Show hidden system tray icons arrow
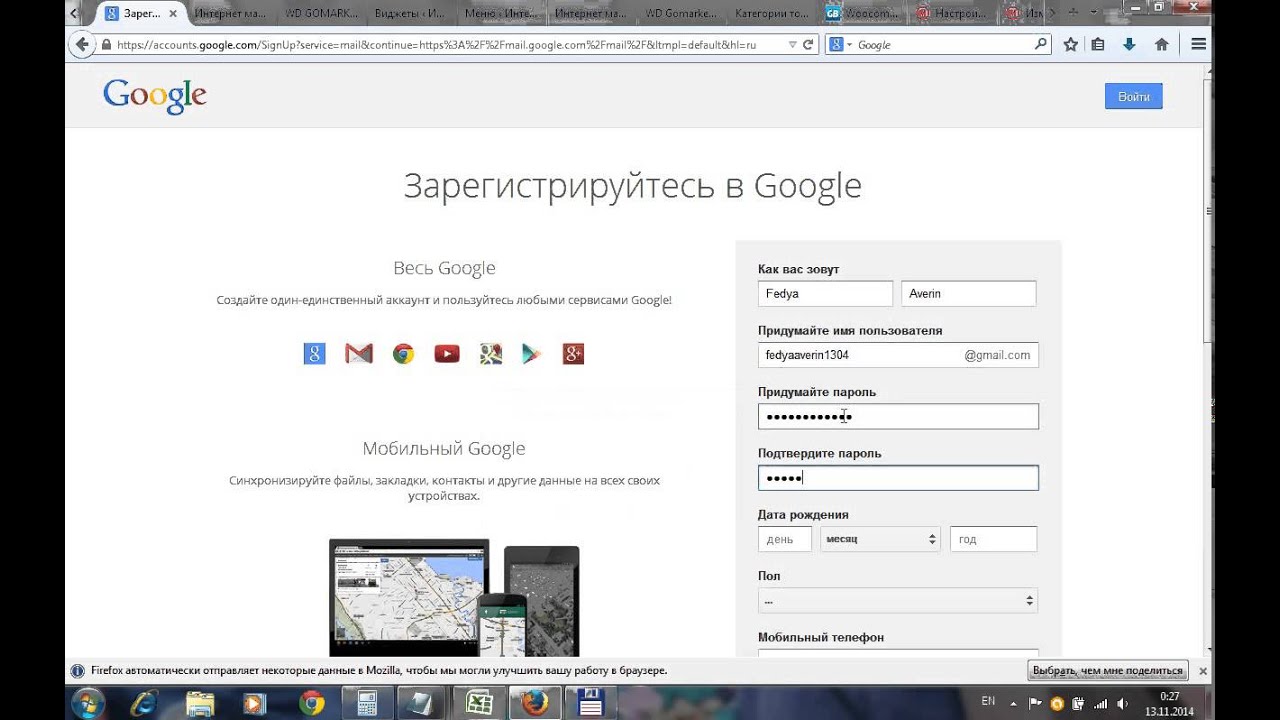 1014,703
